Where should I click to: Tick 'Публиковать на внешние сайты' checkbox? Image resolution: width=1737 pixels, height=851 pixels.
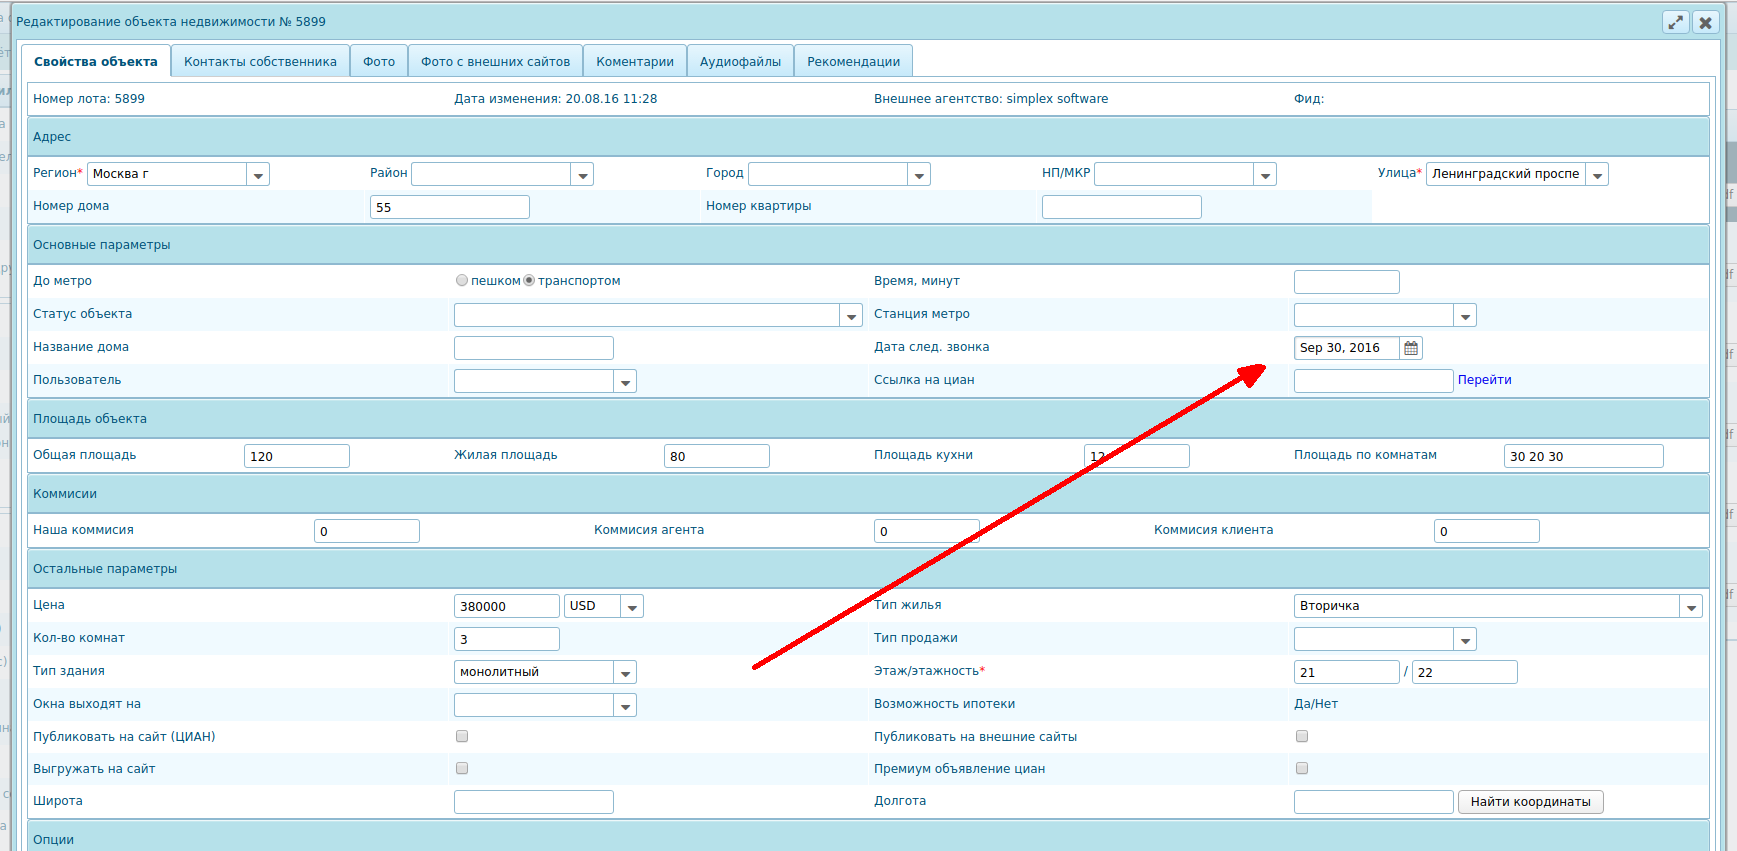coord(1302,737)
